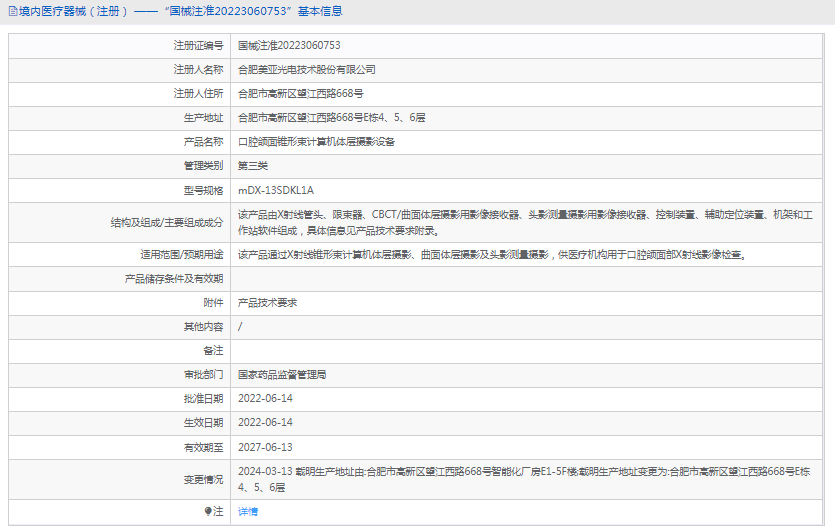Select the page header title 境内医疗器械（注册）
The height and width of the screenshot is (531, 835).
click(x=73, y=11)
